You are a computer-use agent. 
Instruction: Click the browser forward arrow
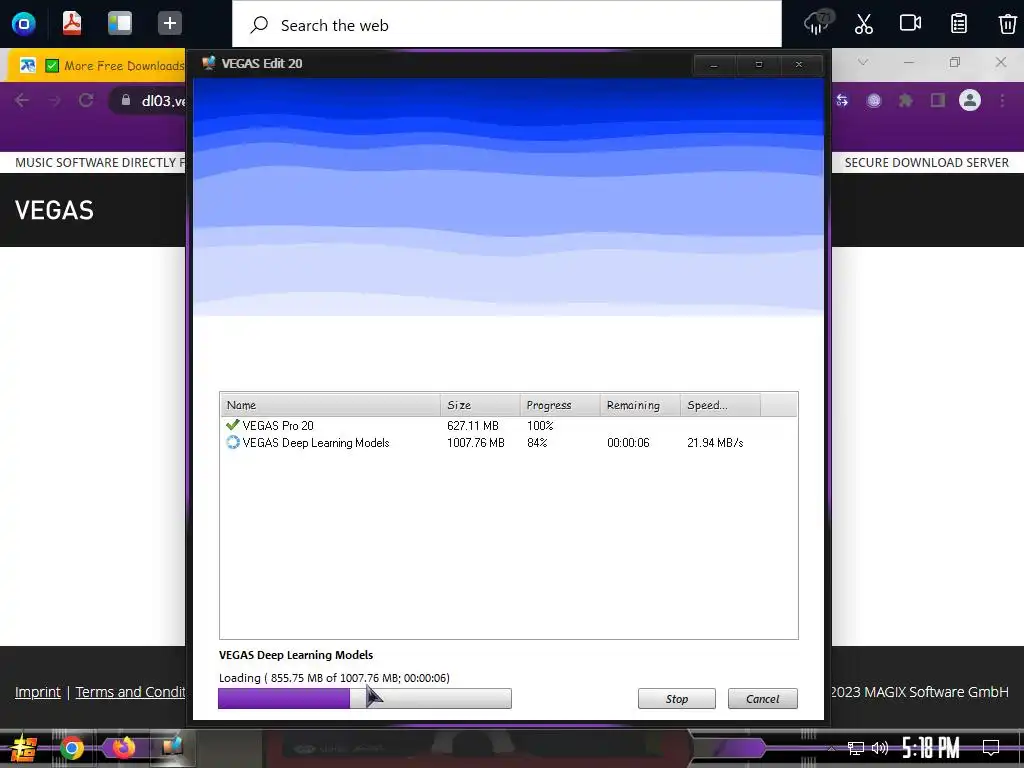pyautogui.click(x=54, y=100)
